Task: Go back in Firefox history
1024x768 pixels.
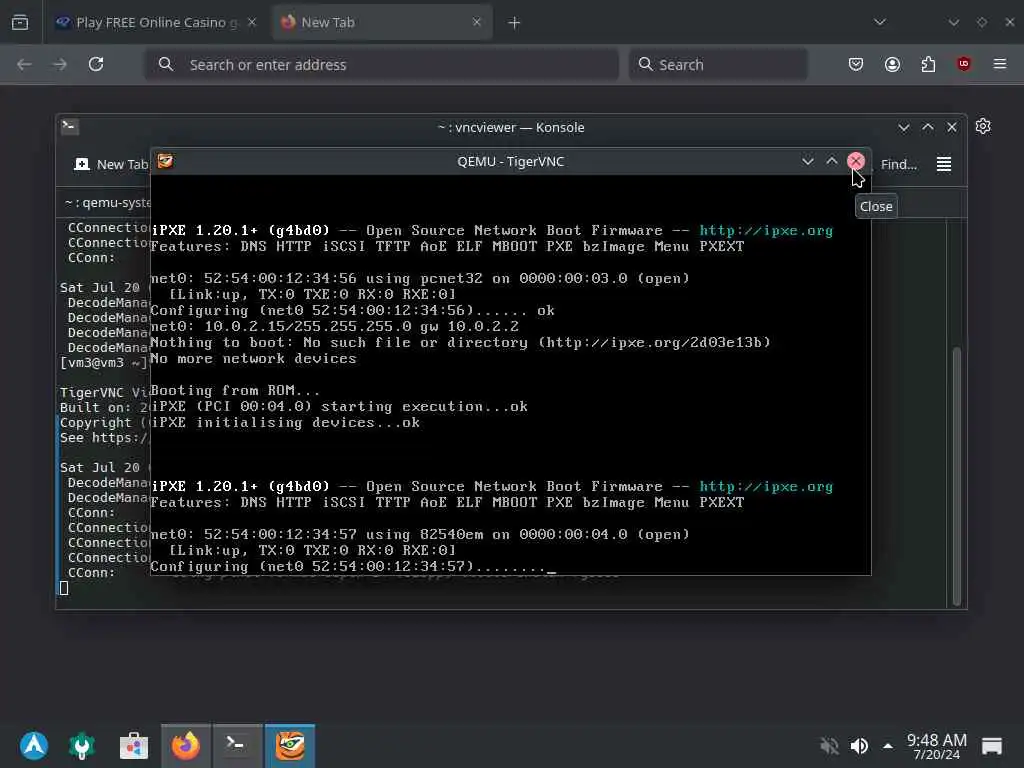Action: (24, 64)
